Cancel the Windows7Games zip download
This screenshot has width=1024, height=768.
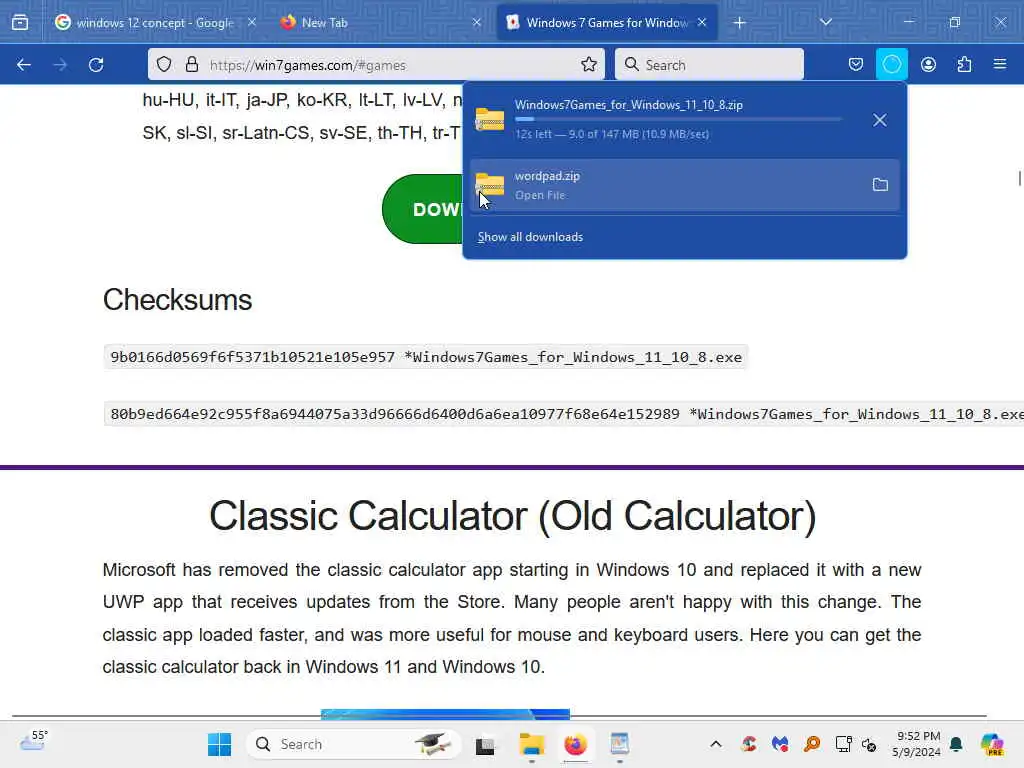(880, 120)
